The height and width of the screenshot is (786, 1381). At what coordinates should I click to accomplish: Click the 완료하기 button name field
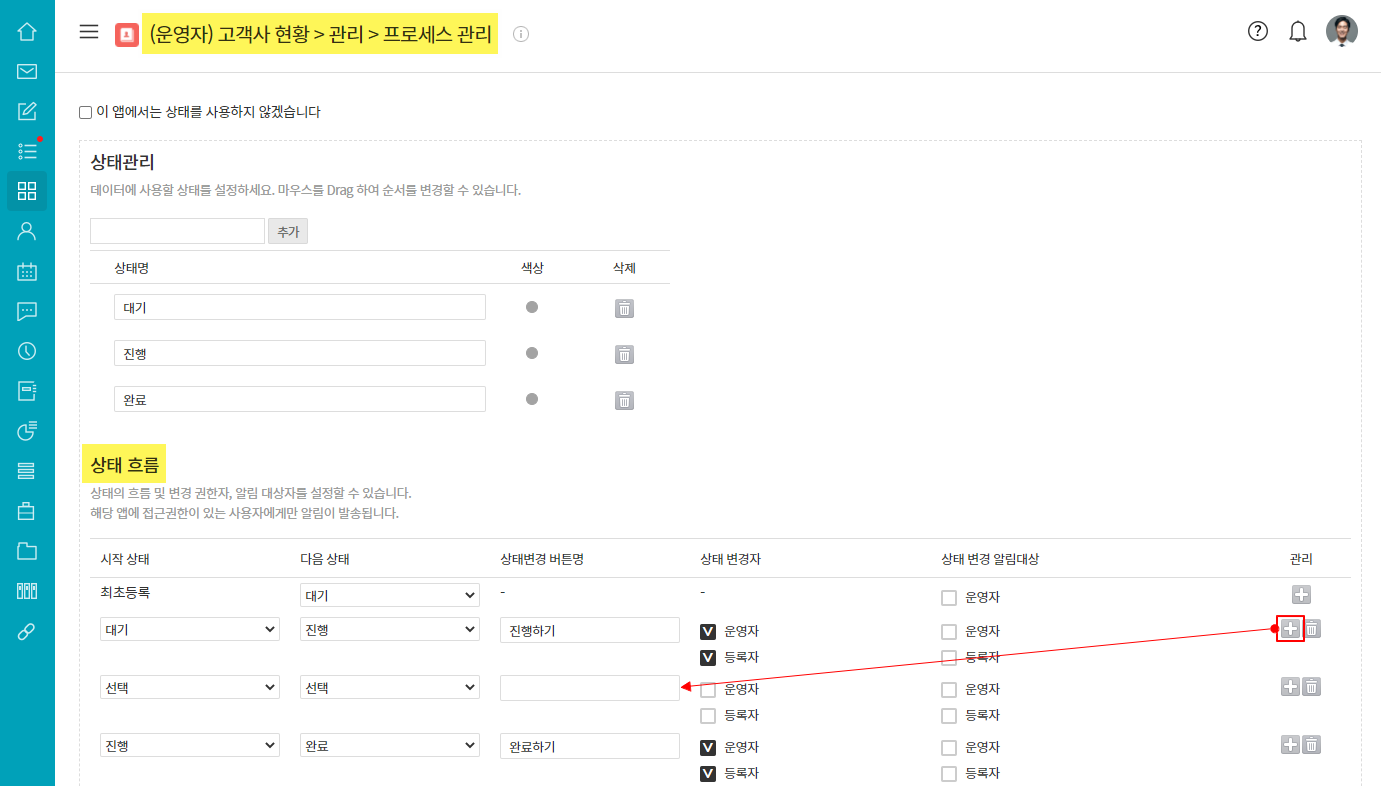click(590, 746)
